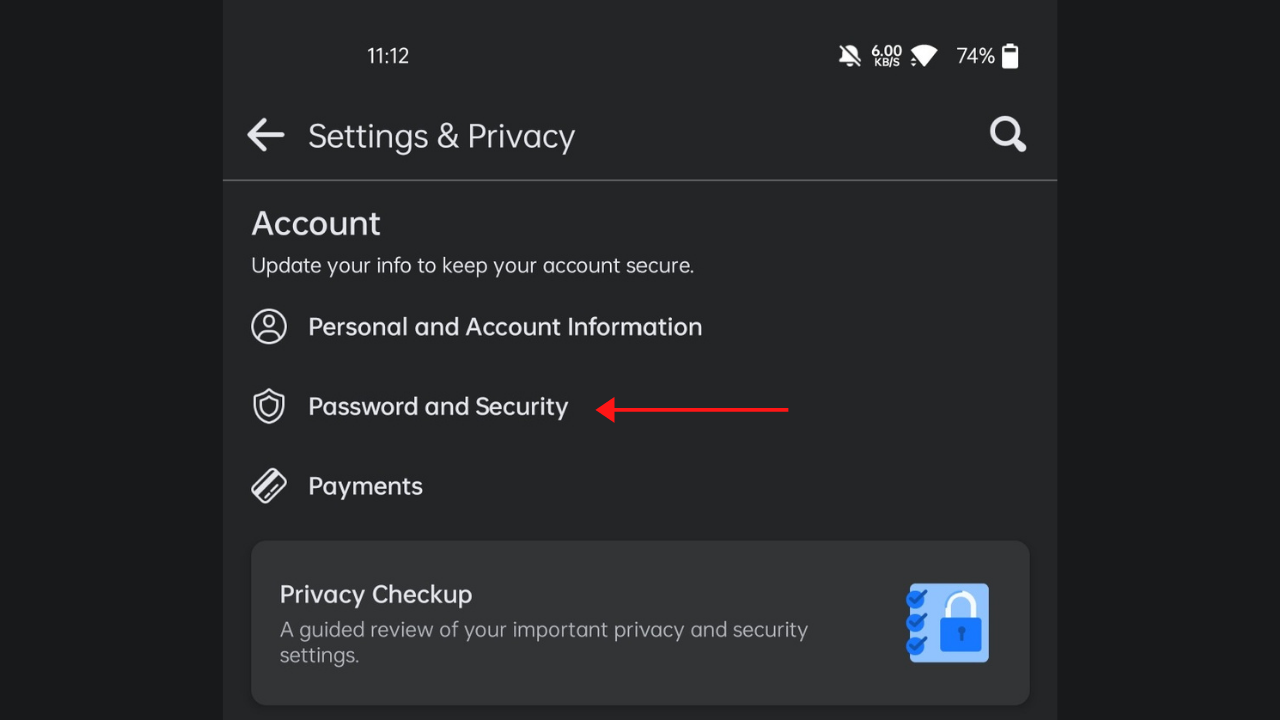
Task: Click the red arrow pointing to Password
Action: 692,409
